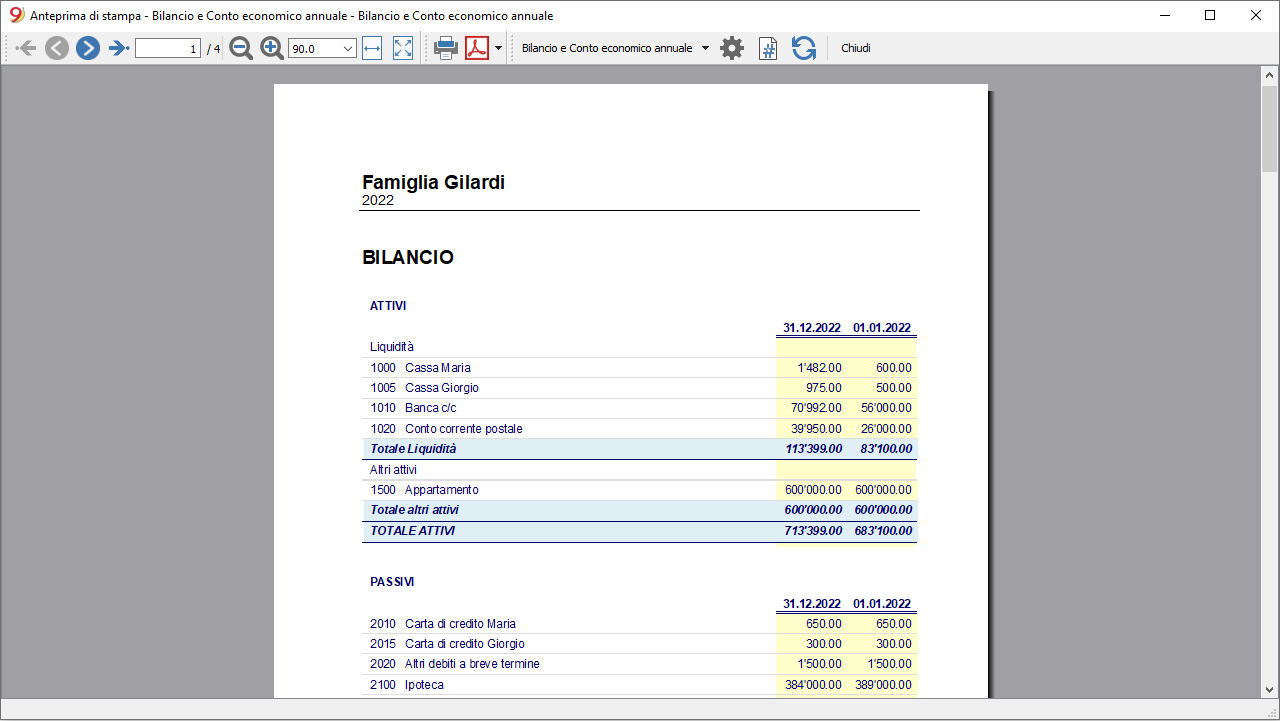Image resolution: width=1280 pixels, height=721 pixels.
Task: Fit page to width icon
Action: [372, 48]
